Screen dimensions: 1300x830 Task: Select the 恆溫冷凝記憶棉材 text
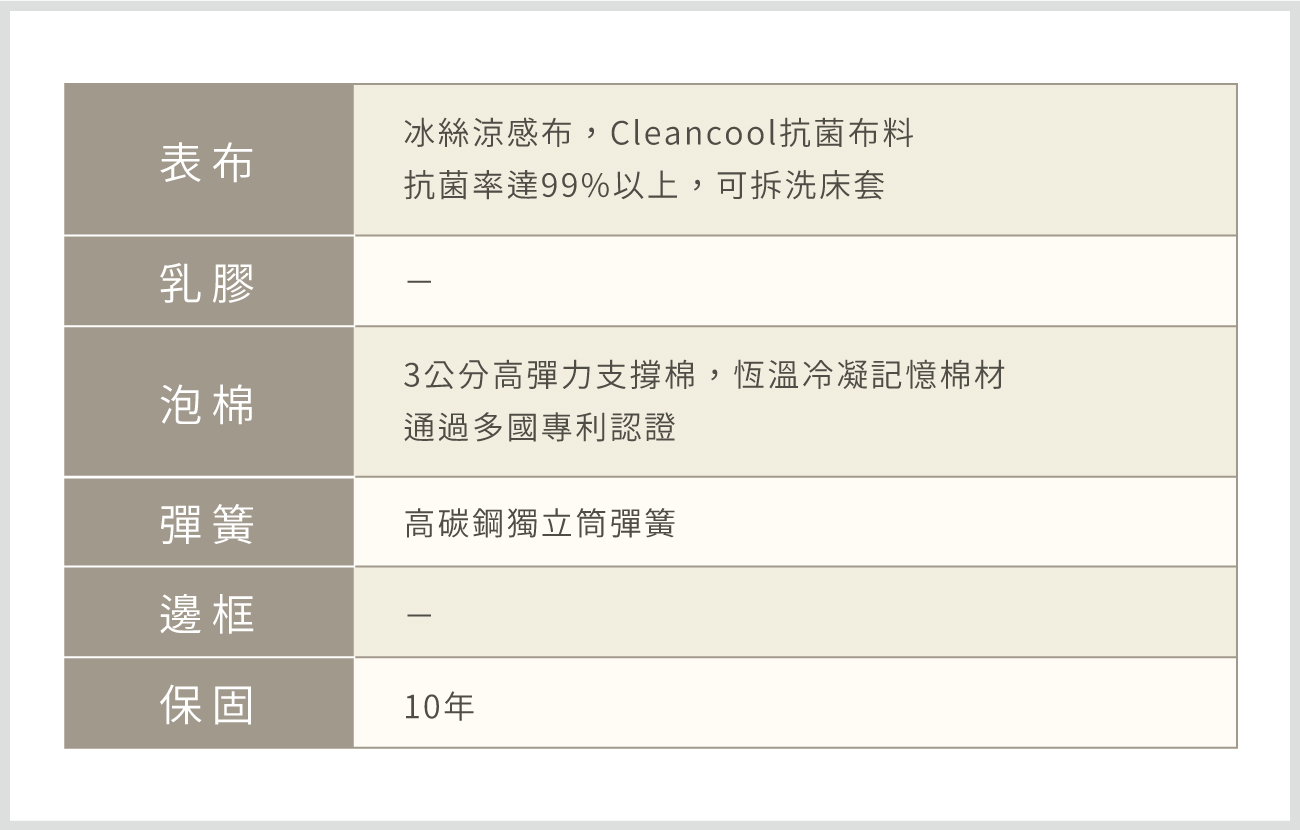pyautogui.click(x=869, y=375)
